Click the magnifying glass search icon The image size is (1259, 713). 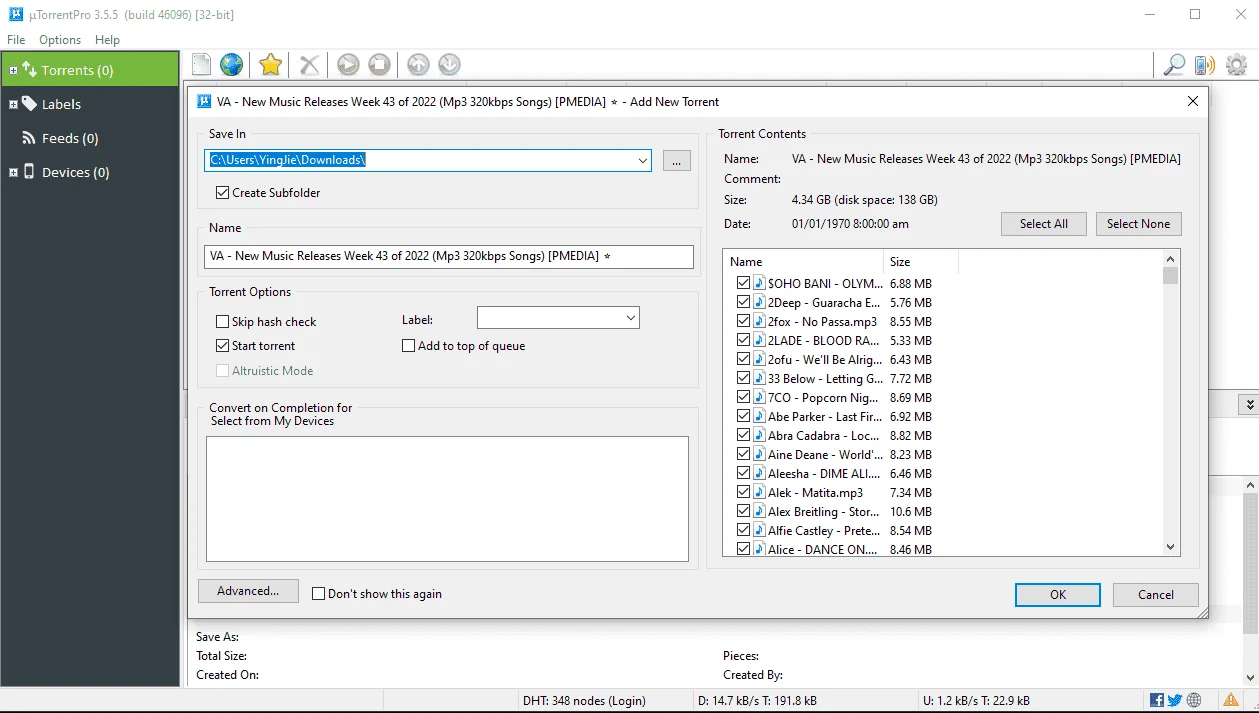point(1174,65)
